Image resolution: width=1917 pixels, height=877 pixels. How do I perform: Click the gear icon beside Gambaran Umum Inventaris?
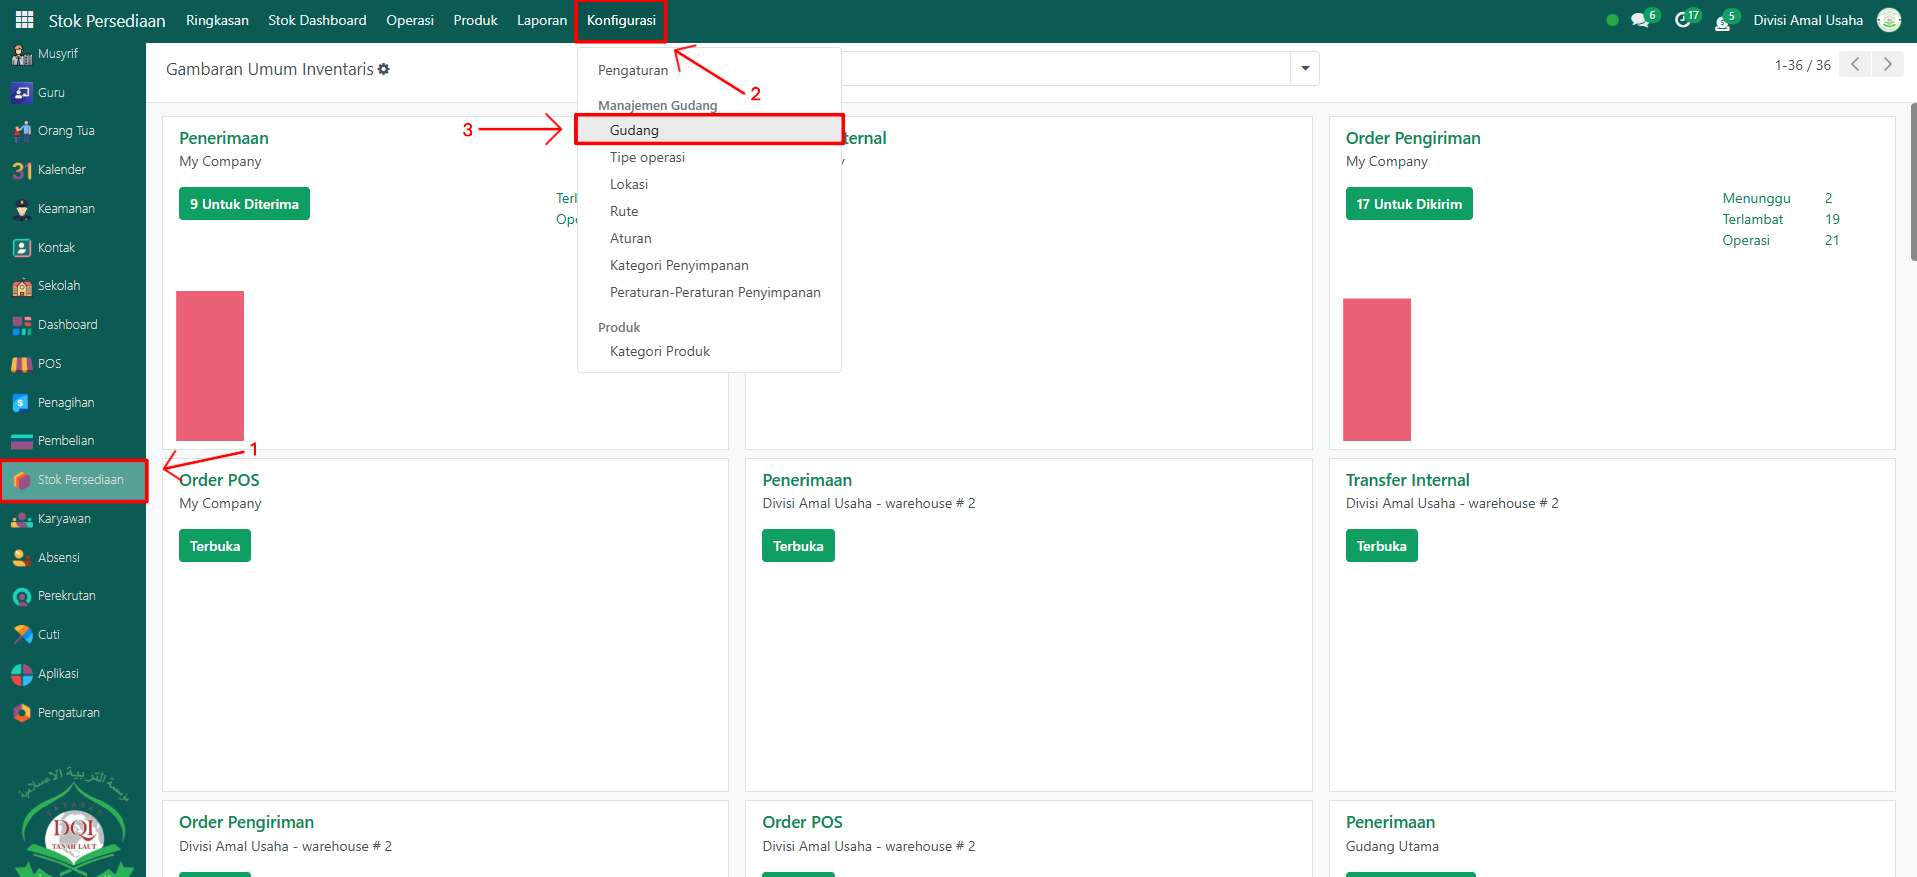click(384, 69)
